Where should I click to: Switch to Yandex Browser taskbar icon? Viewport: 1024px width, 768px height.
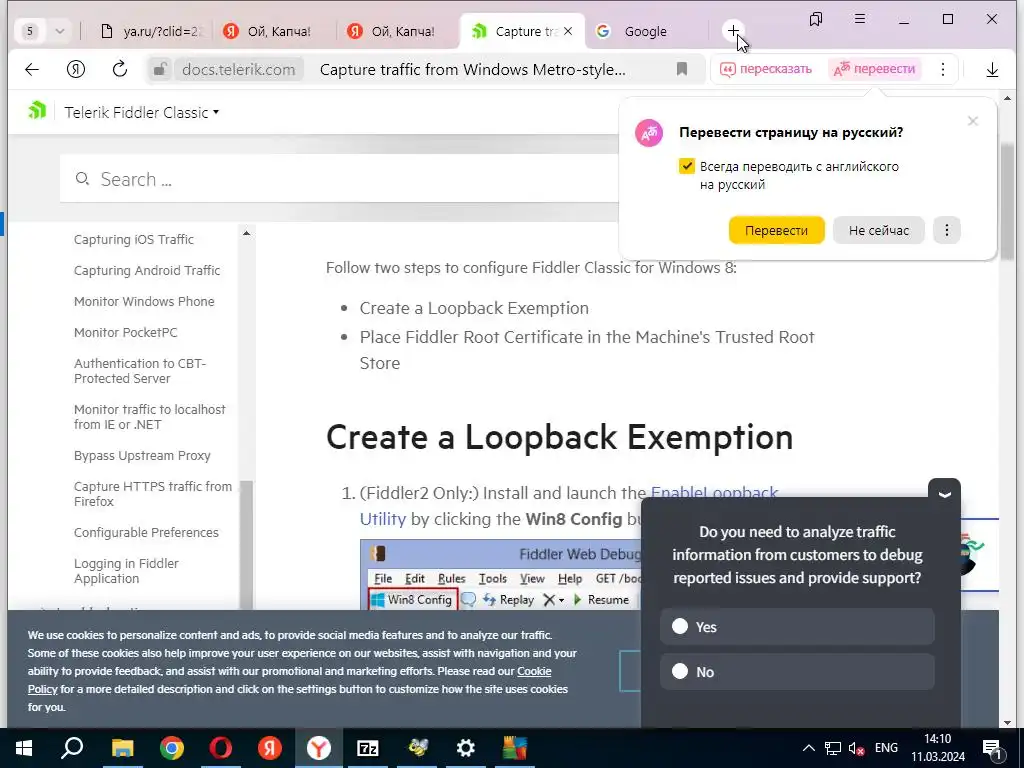click(x=319, y=748)
